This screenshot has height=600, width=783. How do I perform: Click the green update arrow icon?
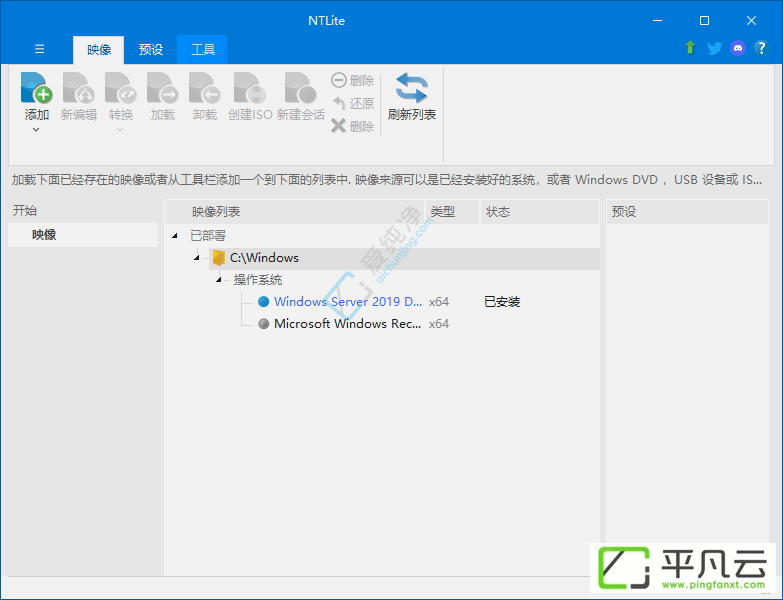click(x=691, y=48)
